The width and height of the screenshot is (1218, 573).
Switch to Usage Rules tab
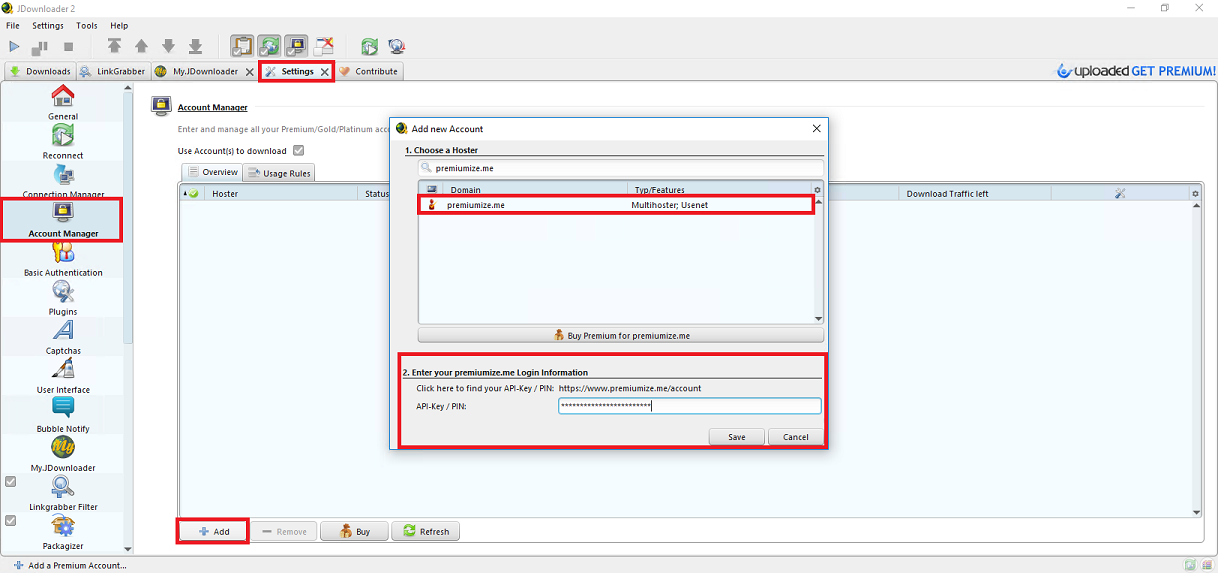pyautogui.click(x=279, y=173)
